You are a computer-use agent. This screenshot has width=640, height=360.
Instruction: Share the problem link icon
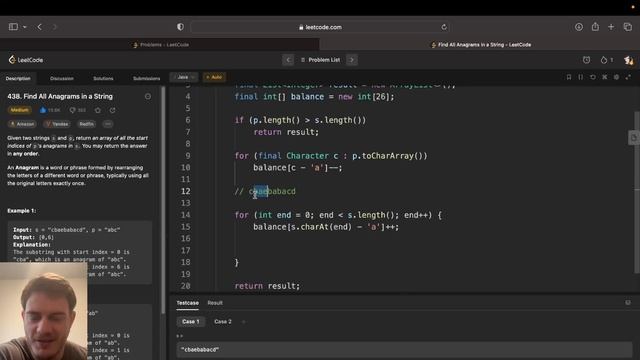112,110
